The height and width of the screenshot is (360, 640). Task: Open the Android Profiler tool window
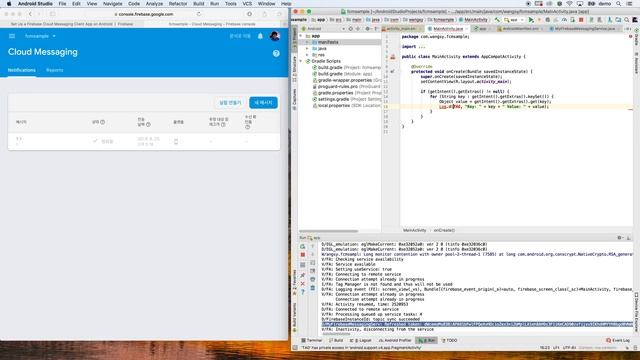pos(395,340)
